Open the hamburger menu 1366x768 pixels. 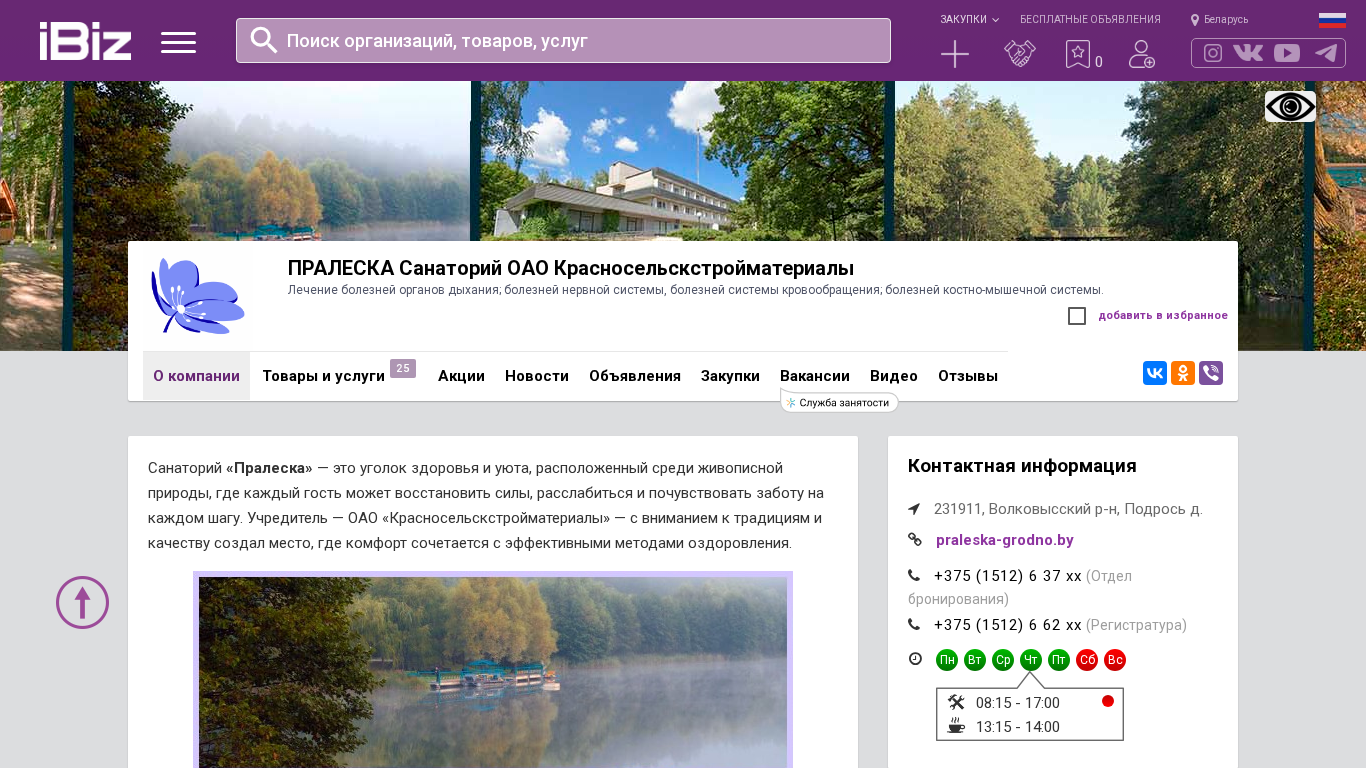[178, 42]
